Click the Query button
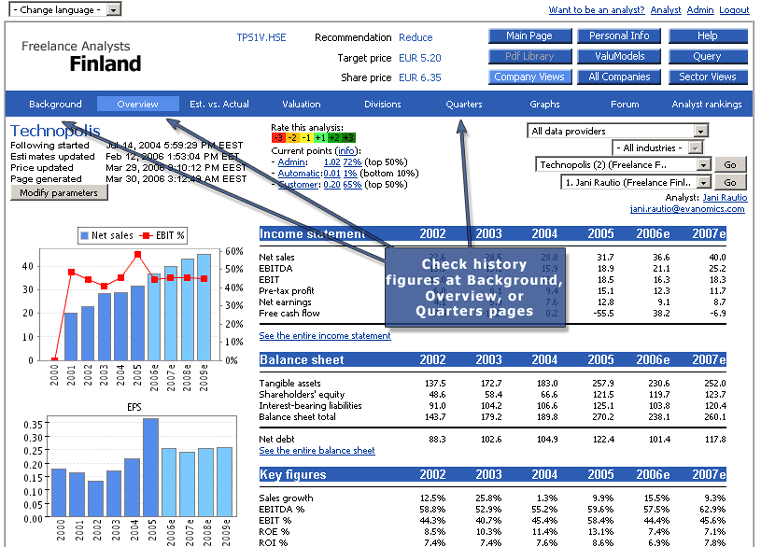Screen dimensions: 761x547 point(708,56)
